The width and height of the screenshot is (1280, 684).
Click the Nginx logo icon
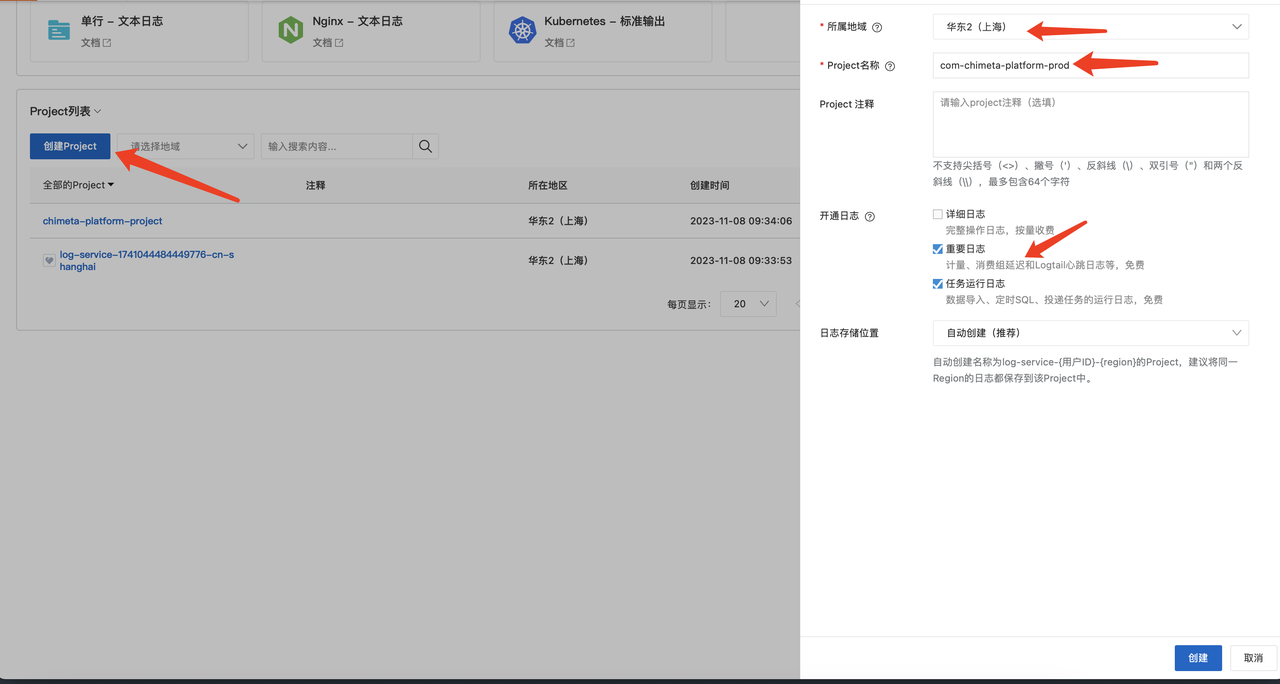pyautogui.click(x=290, y=30)
